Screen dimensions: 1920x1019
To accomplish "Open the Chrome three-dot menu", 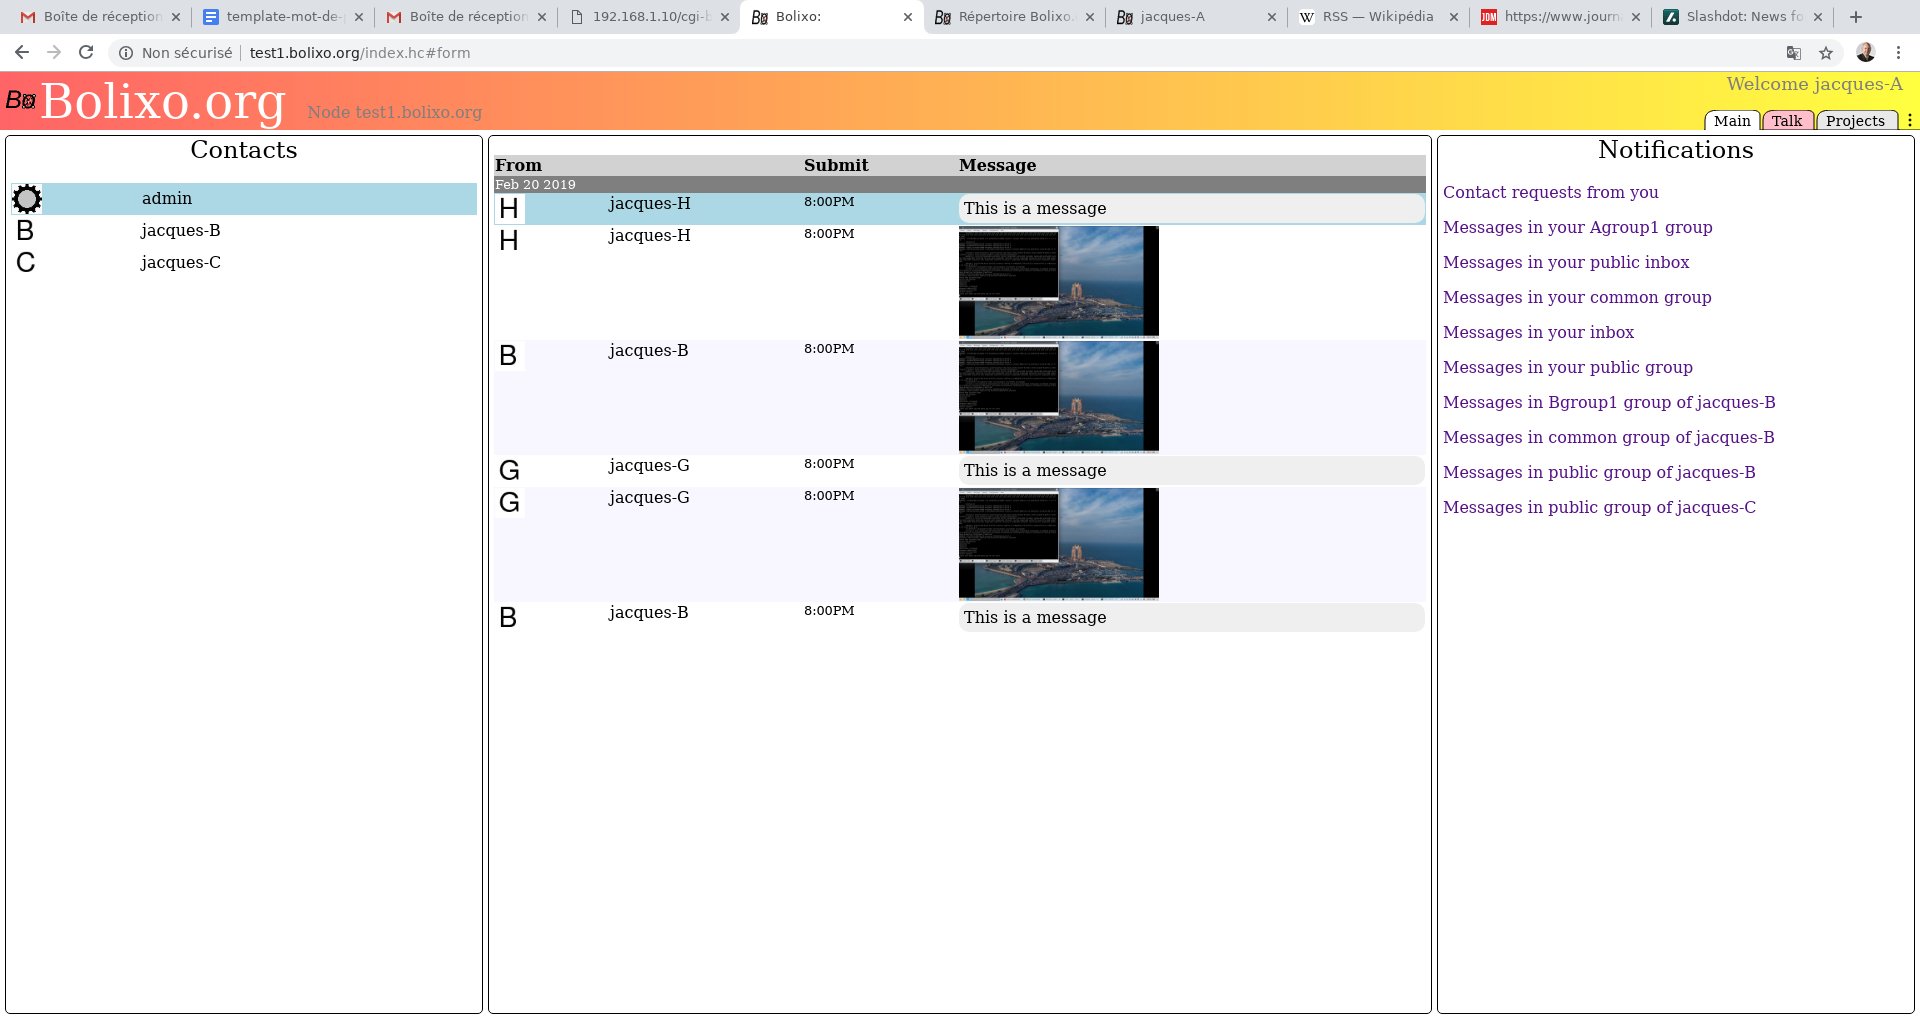I will [x=1898, y=53].
